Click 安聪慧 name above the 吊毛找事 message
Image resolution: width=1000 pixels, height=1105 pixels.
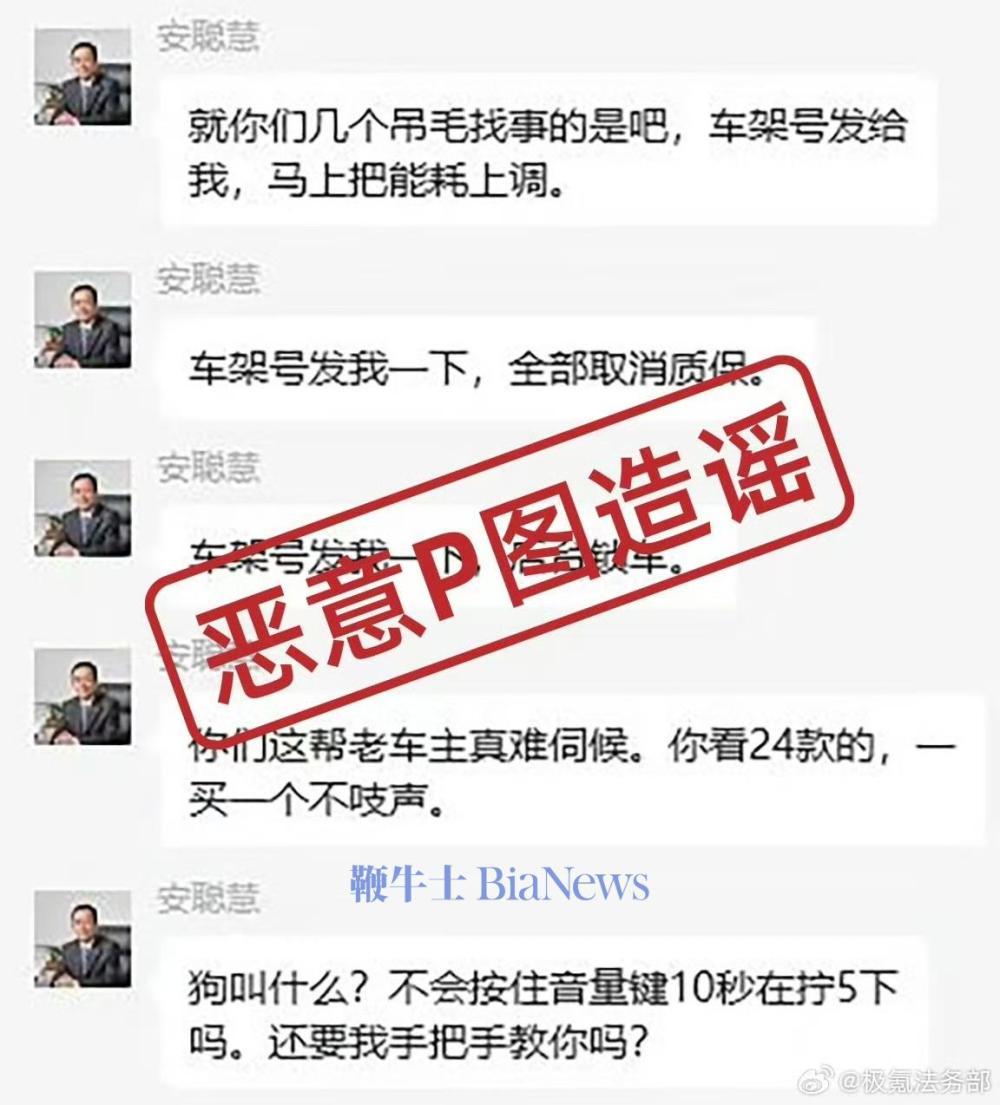(x=208, y=37)
